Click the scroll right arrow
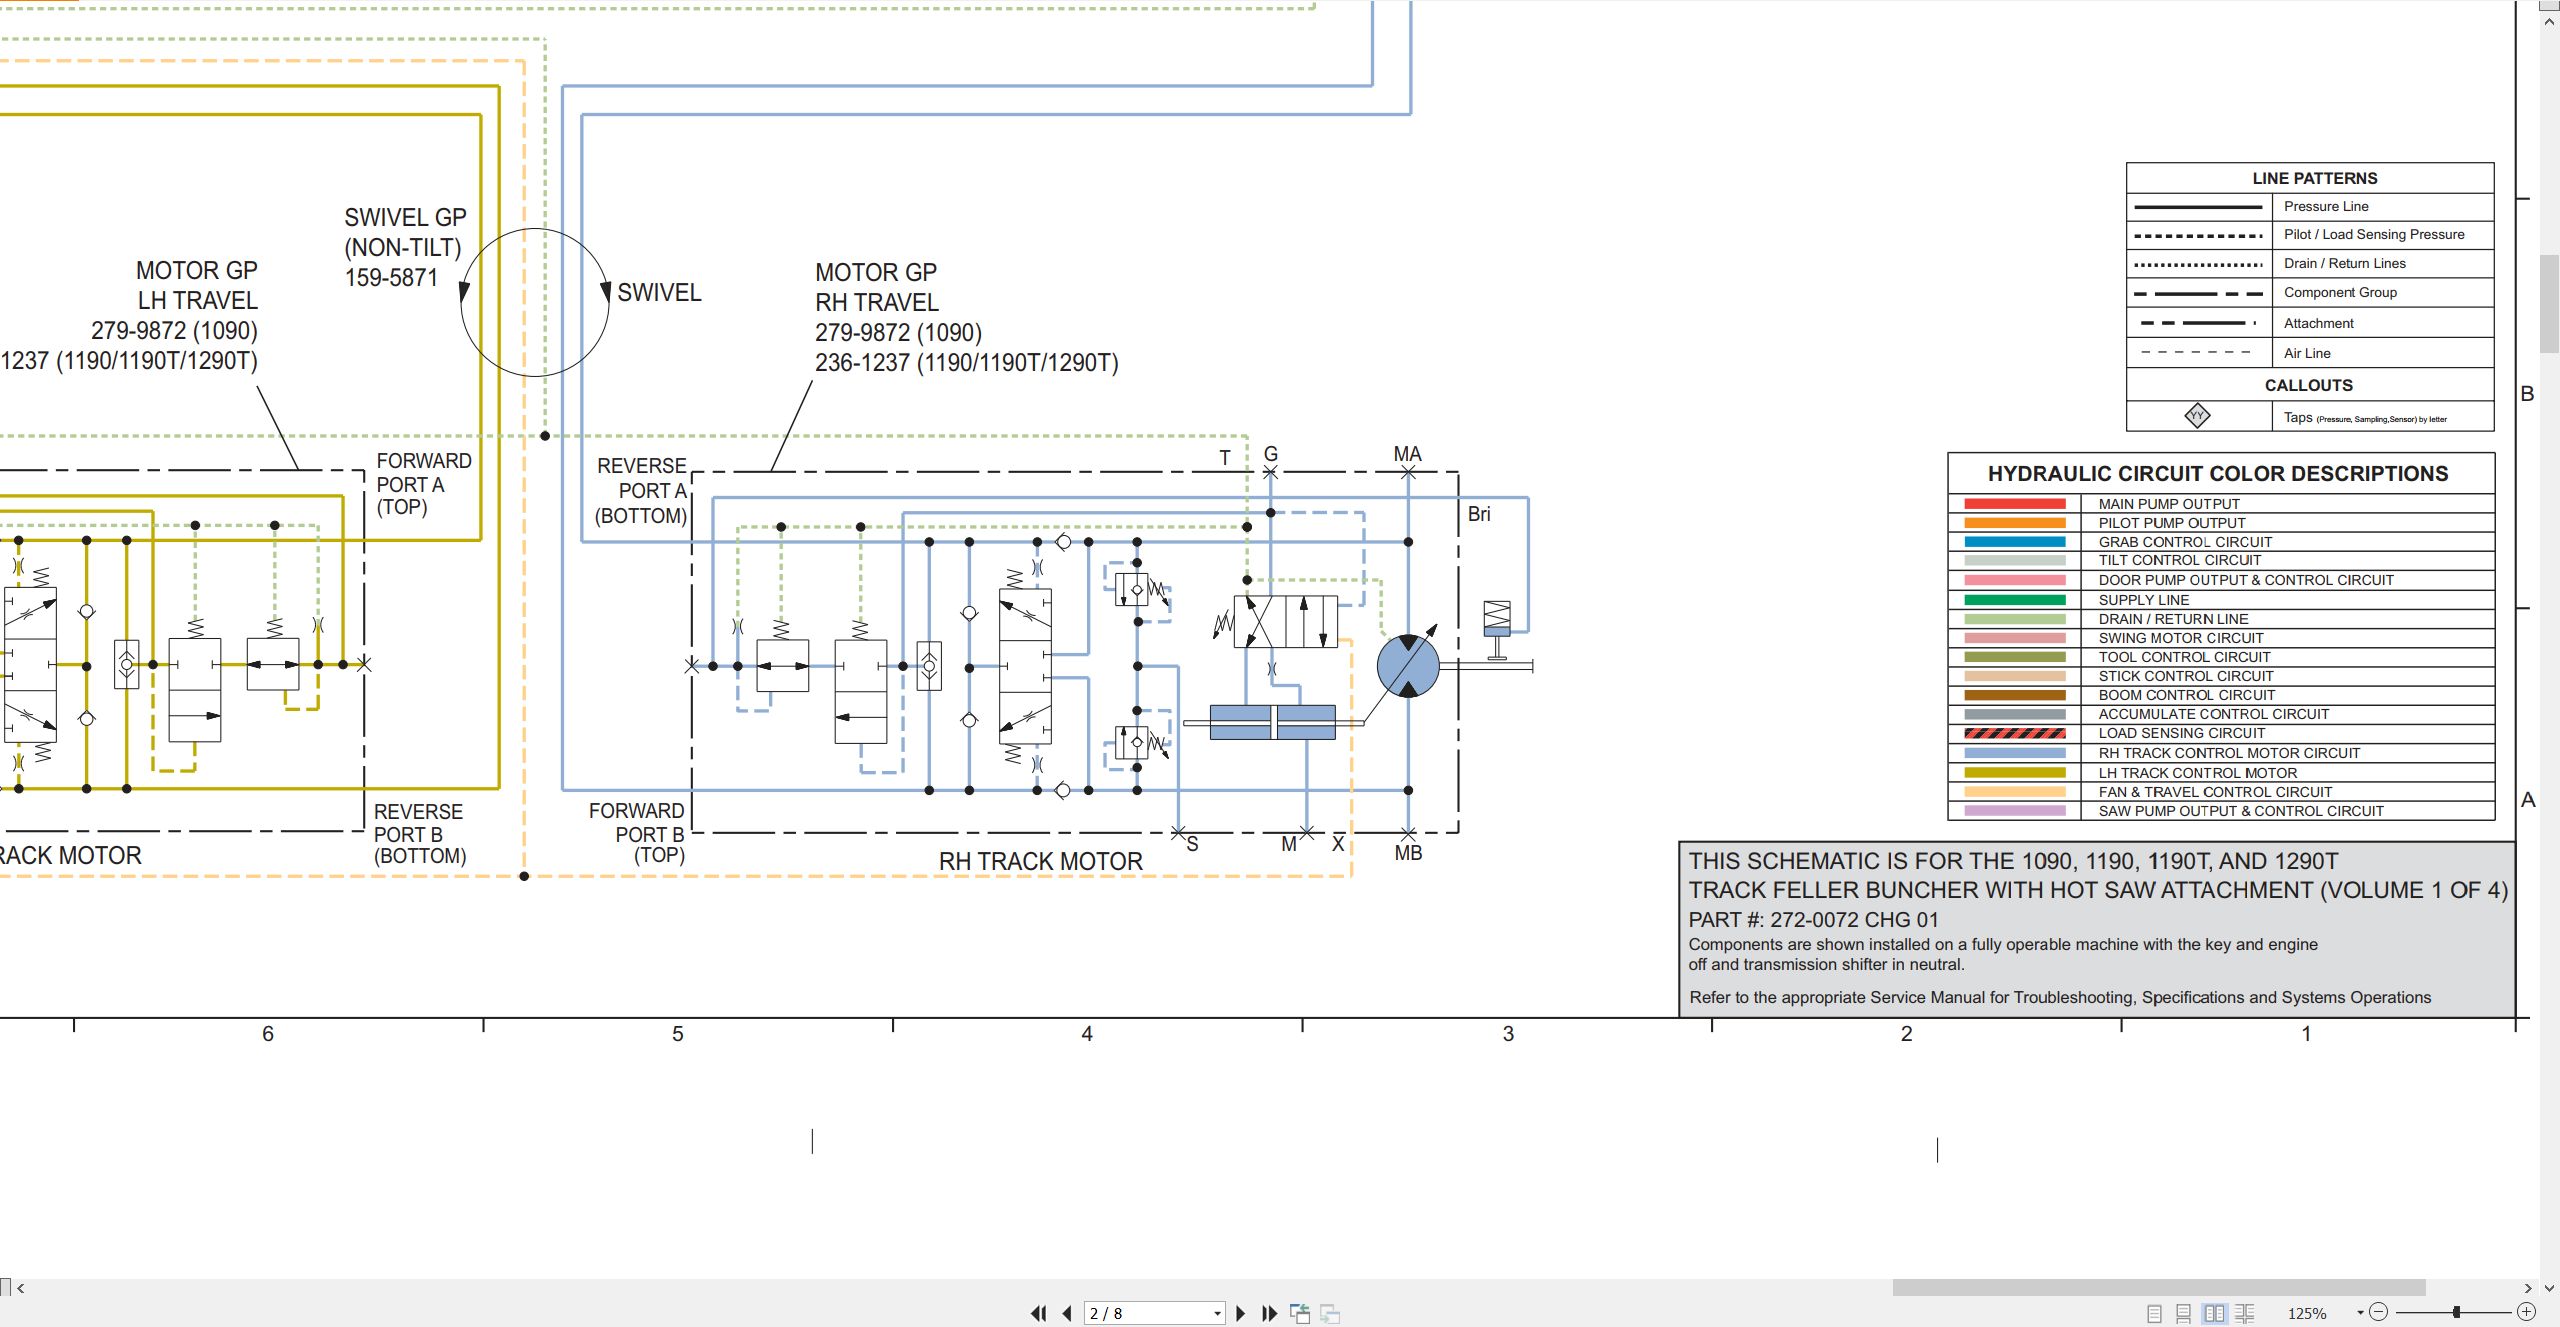Screen dimensions: 2560x1327 pos(2528,1288)
